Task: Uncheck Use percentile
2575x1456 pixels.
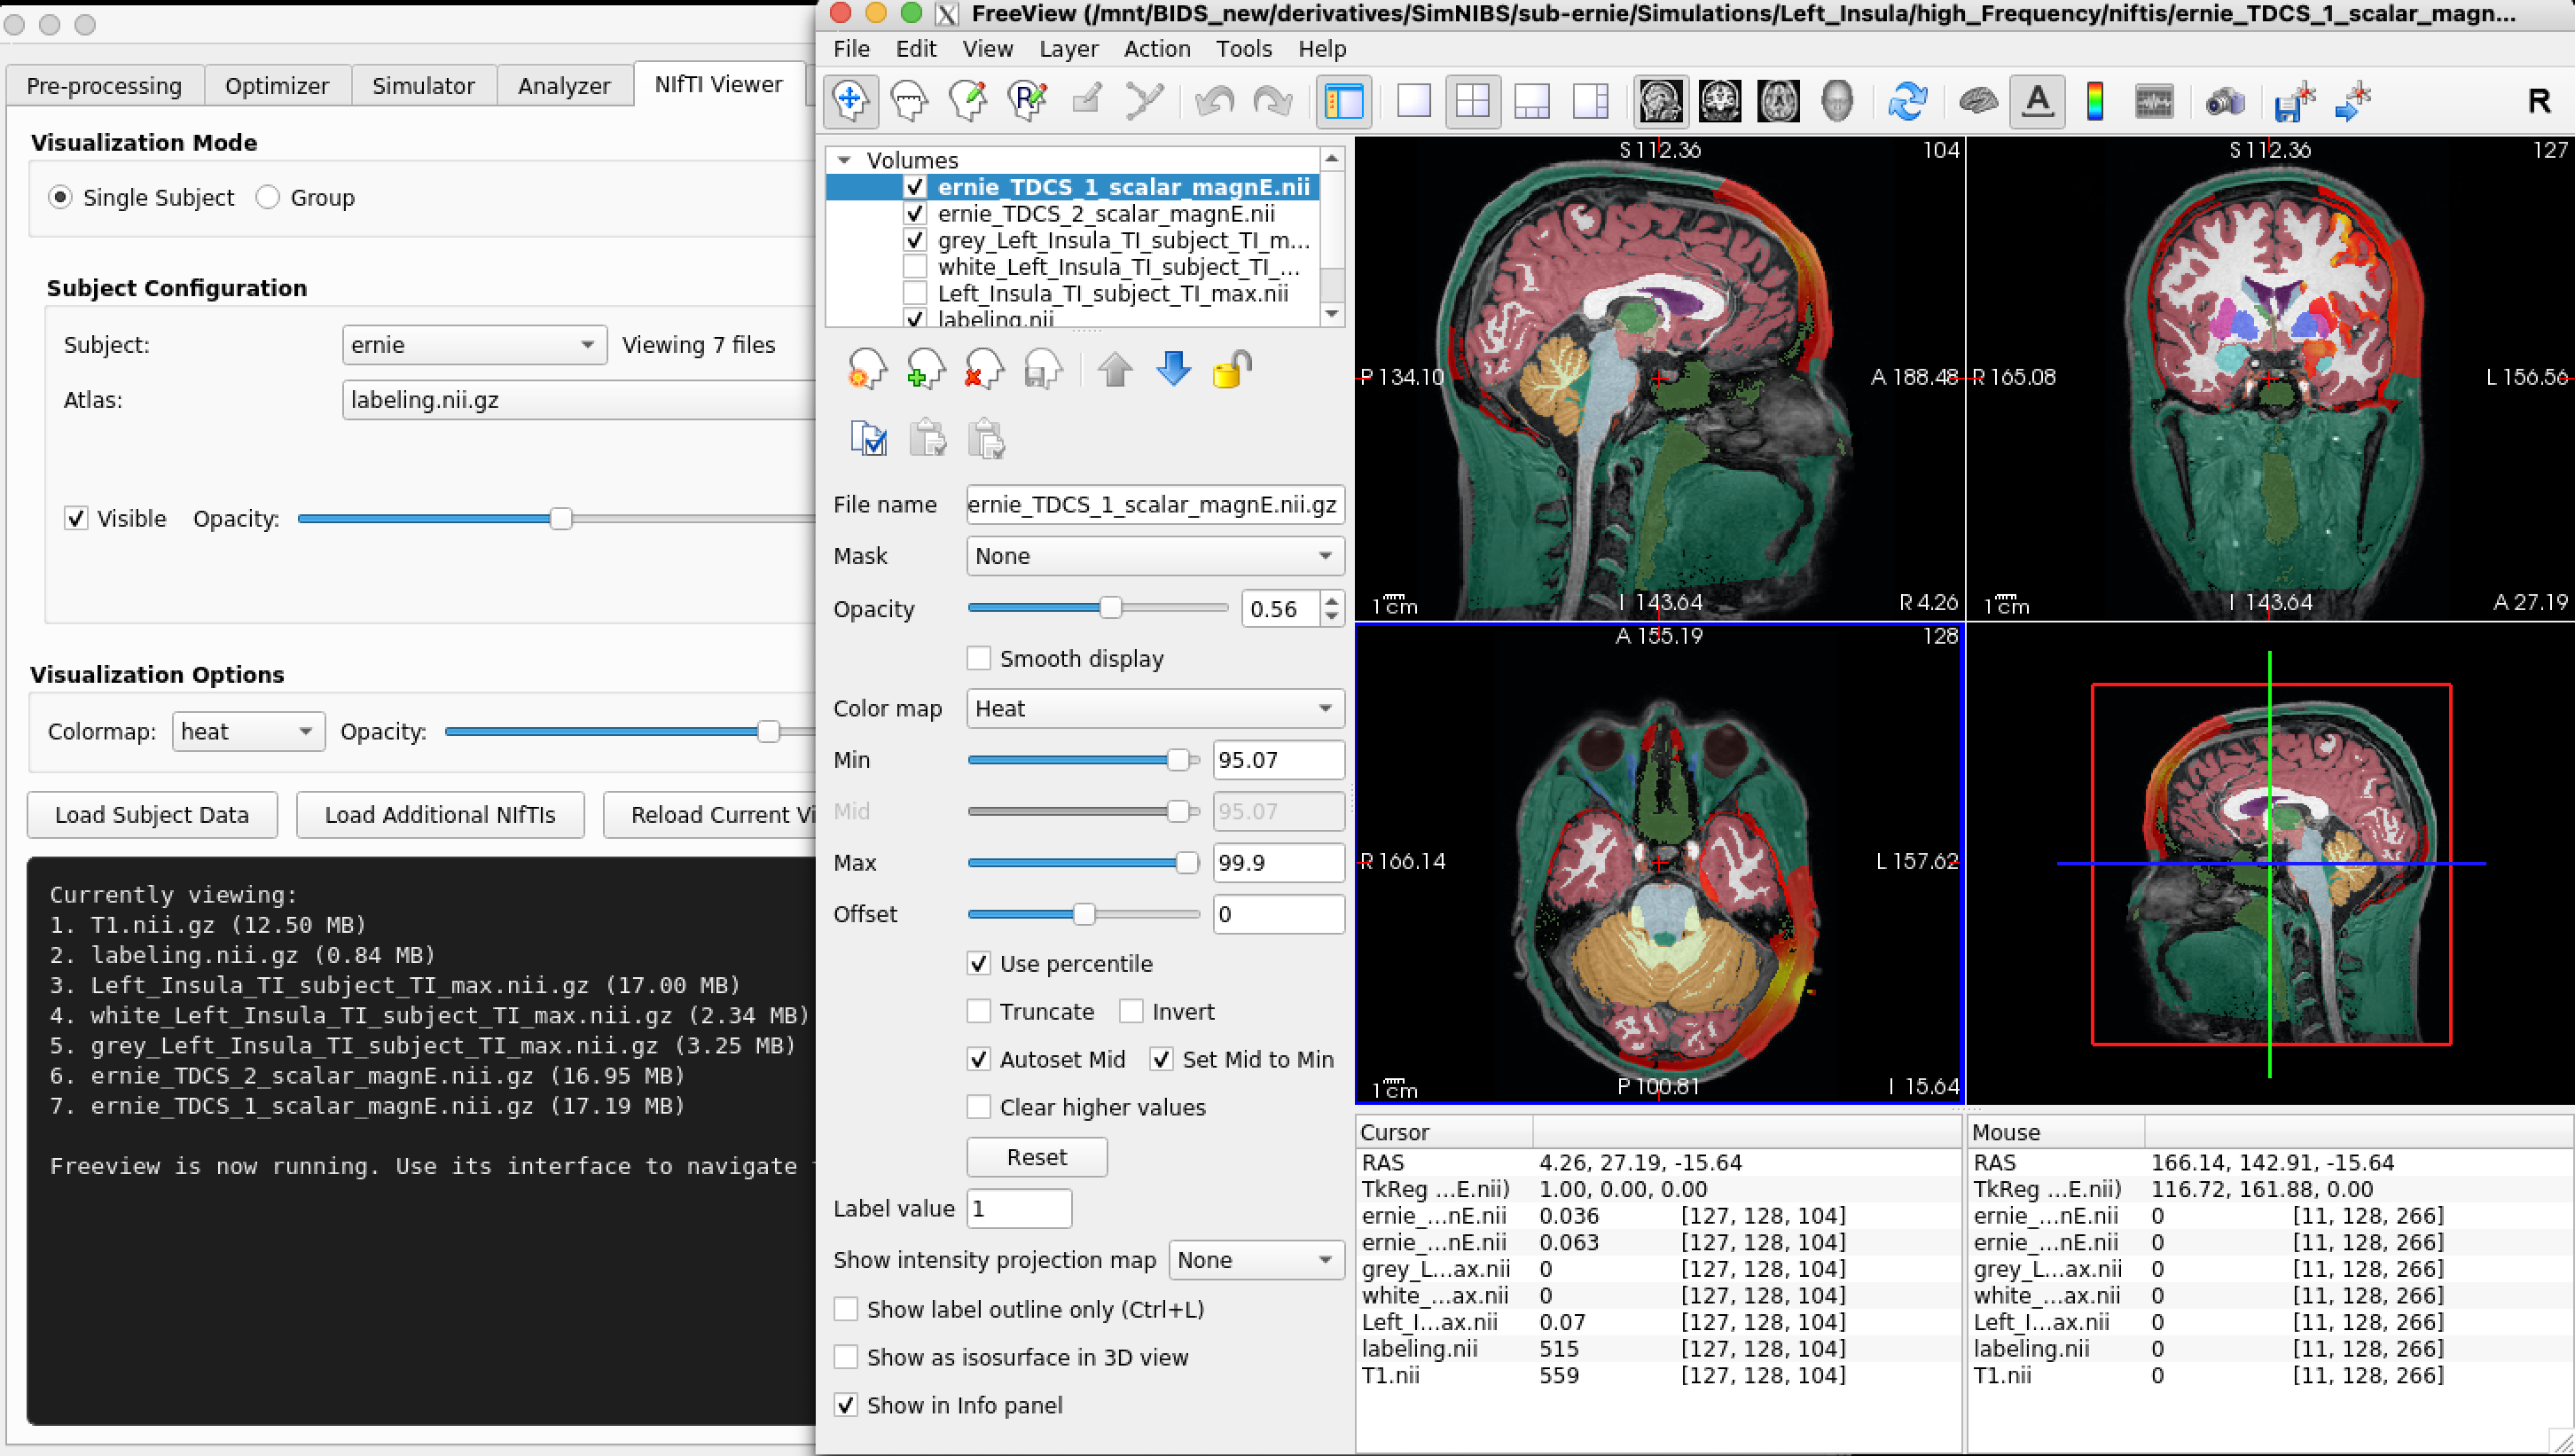Action: pos(979,964)
